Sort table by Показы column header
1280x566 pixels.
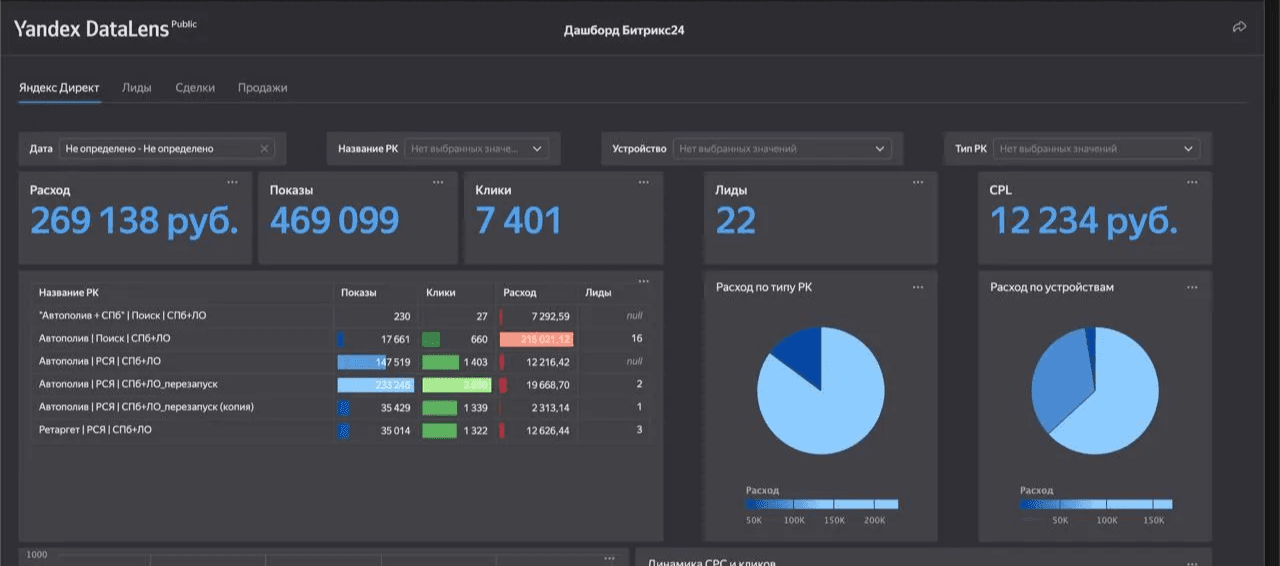[358, 293]
